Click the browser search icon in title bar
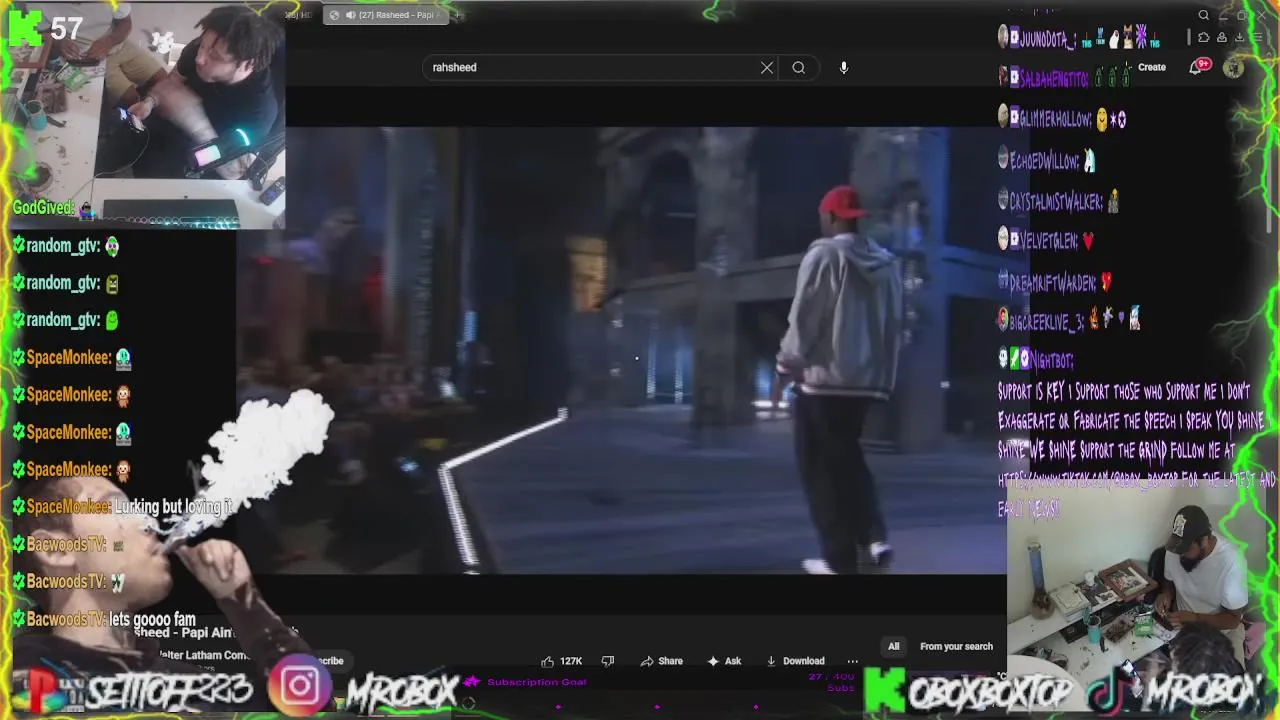This screenshot has height=720, width=1280. [1204, 15]
